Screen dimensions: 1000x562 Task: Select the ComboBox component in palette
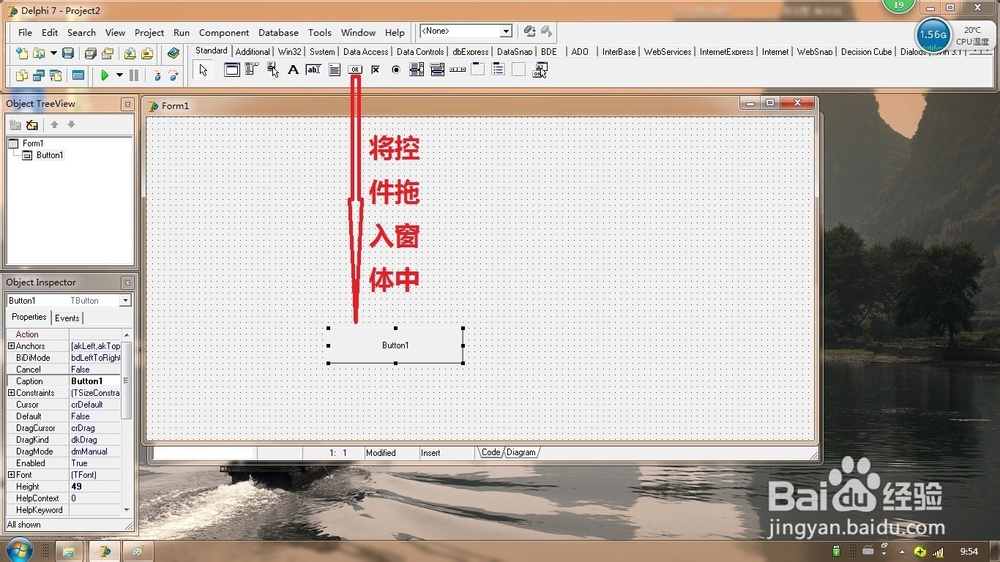(437, 70)
